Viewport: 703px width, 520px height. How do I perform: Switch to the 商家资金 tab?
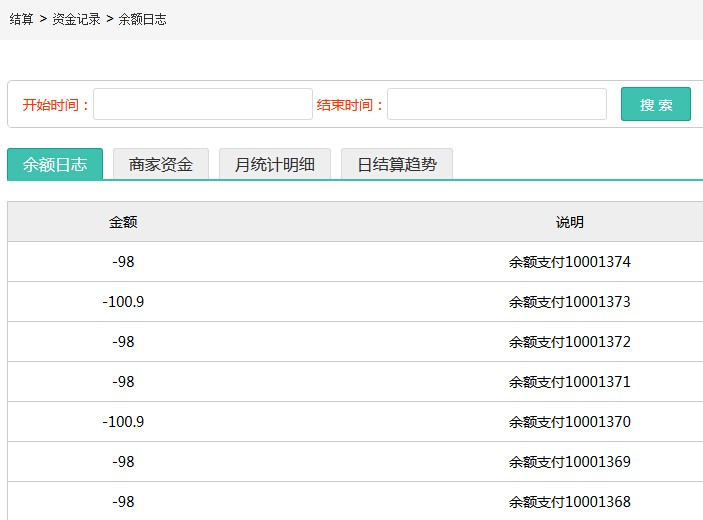click(x=161, y=164)
